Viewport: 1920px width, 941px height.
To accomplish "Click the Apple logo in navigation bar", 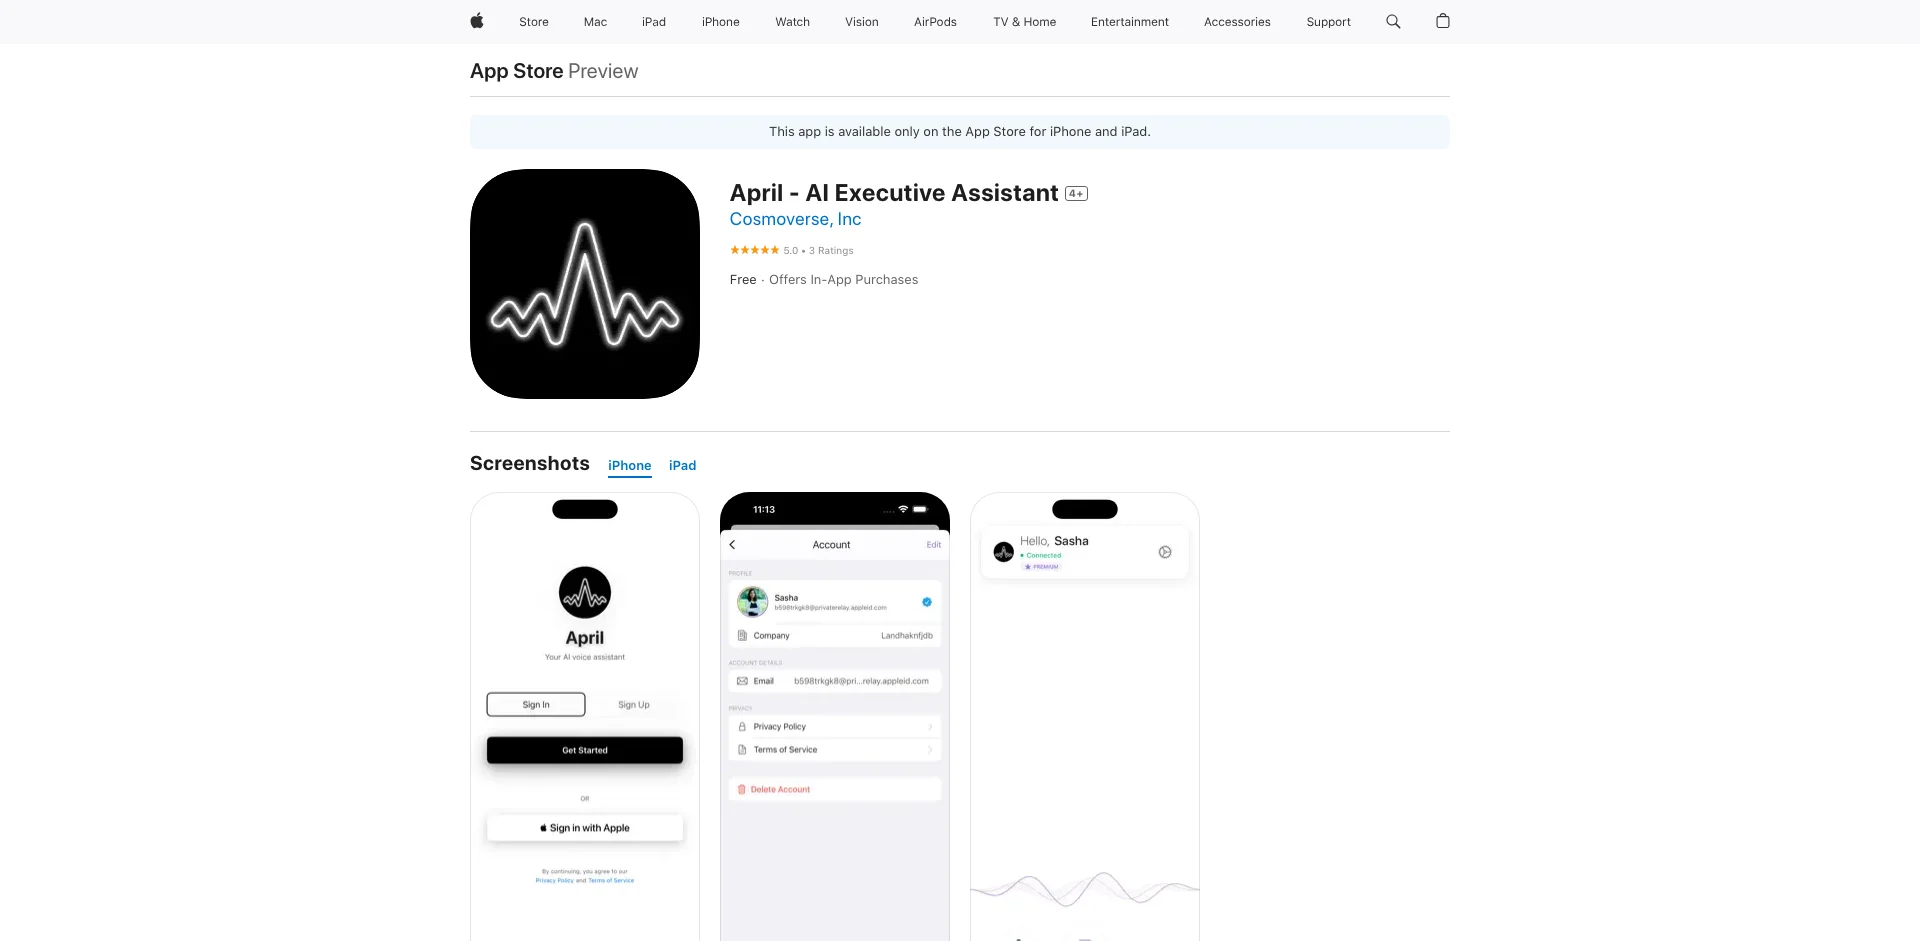I will click(x=477, y=21).
